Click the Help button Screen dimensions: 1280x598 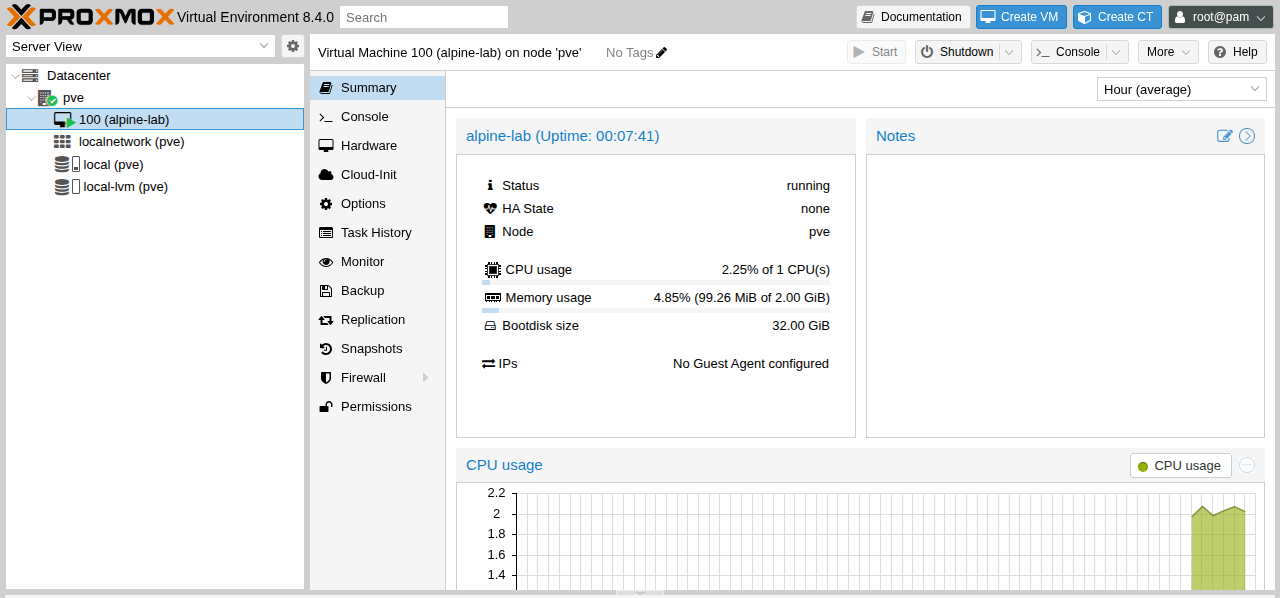coord(1237,52)
